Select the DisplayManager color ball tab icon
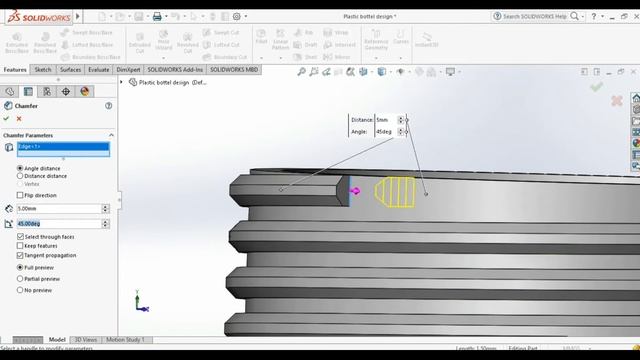 point(84,91)
